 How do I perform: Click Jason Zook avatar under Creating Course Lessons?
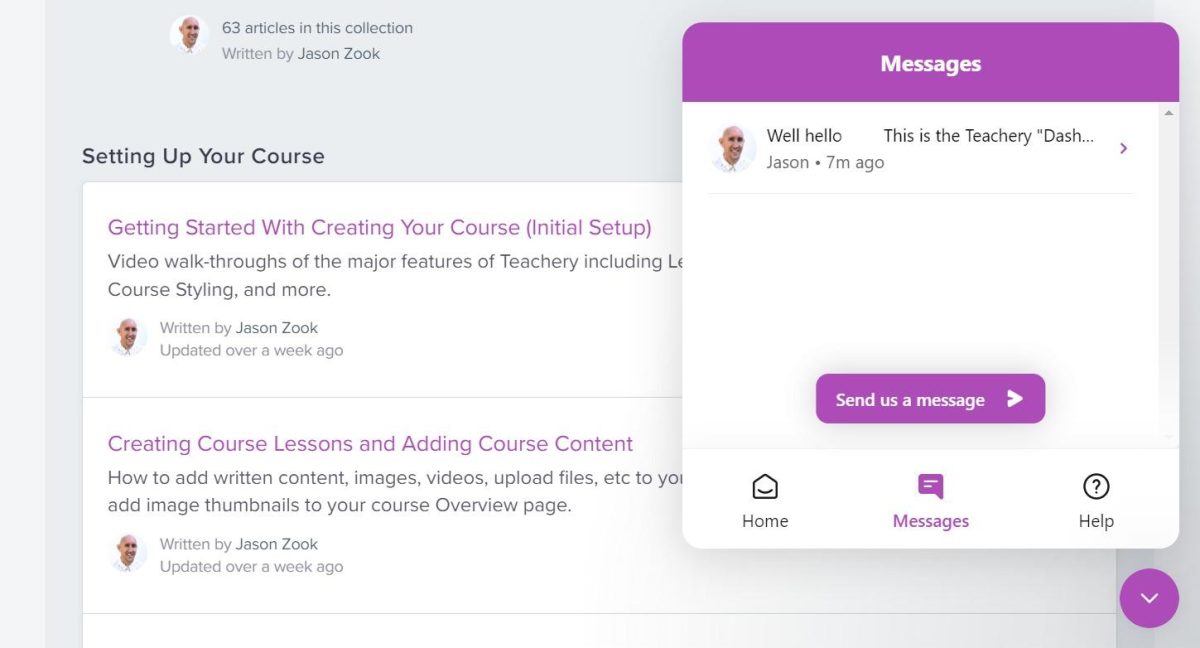127,553
